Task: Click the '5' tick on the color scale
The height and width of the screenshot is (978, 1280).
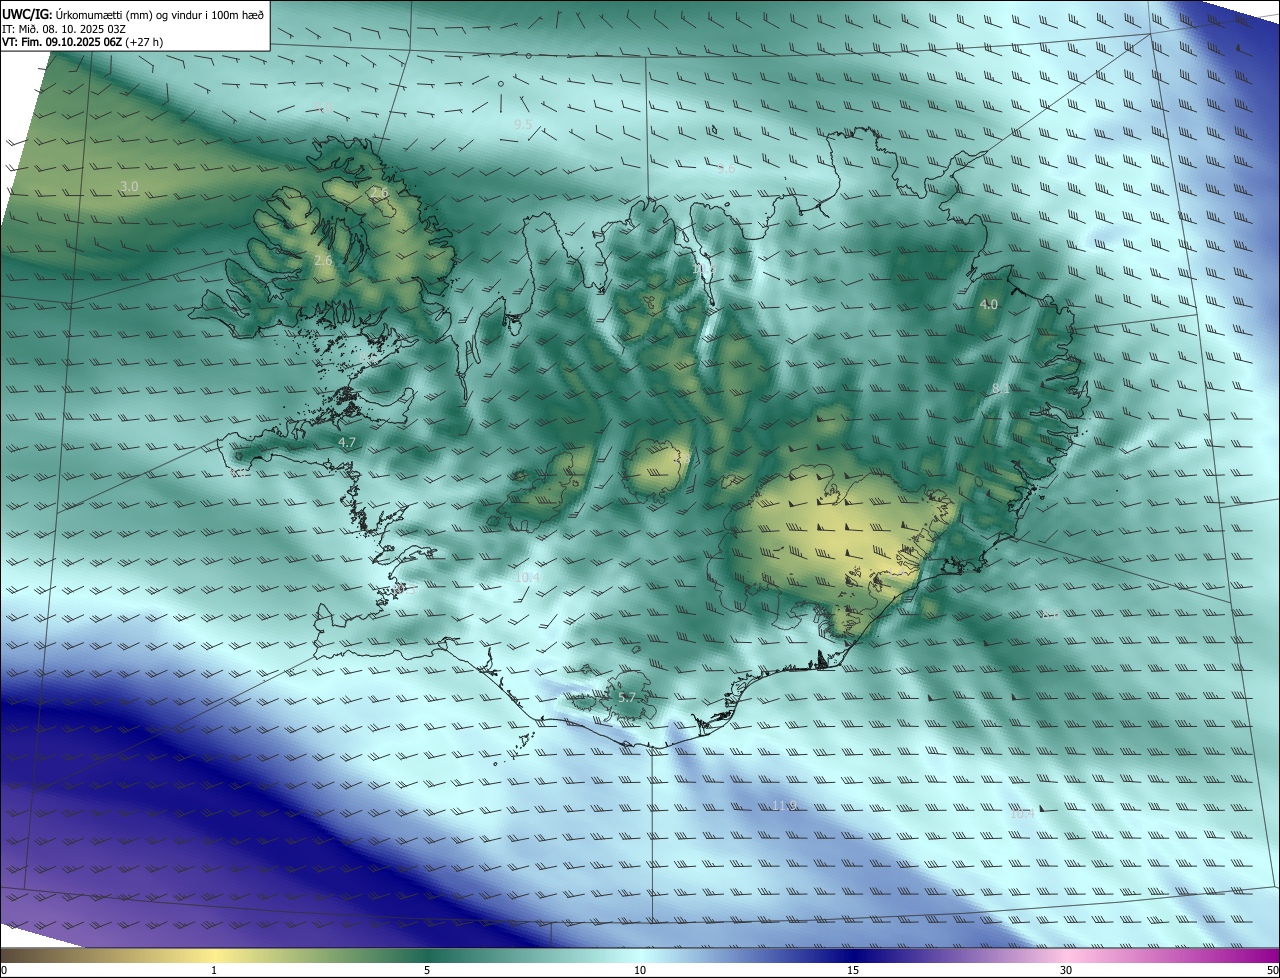Action: [427, 970]
